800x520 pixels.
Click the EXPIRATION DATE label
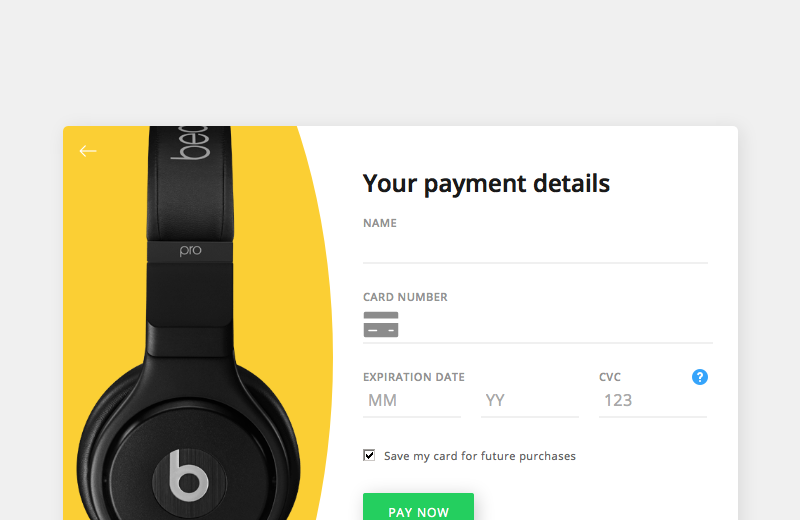click(414, 377)
